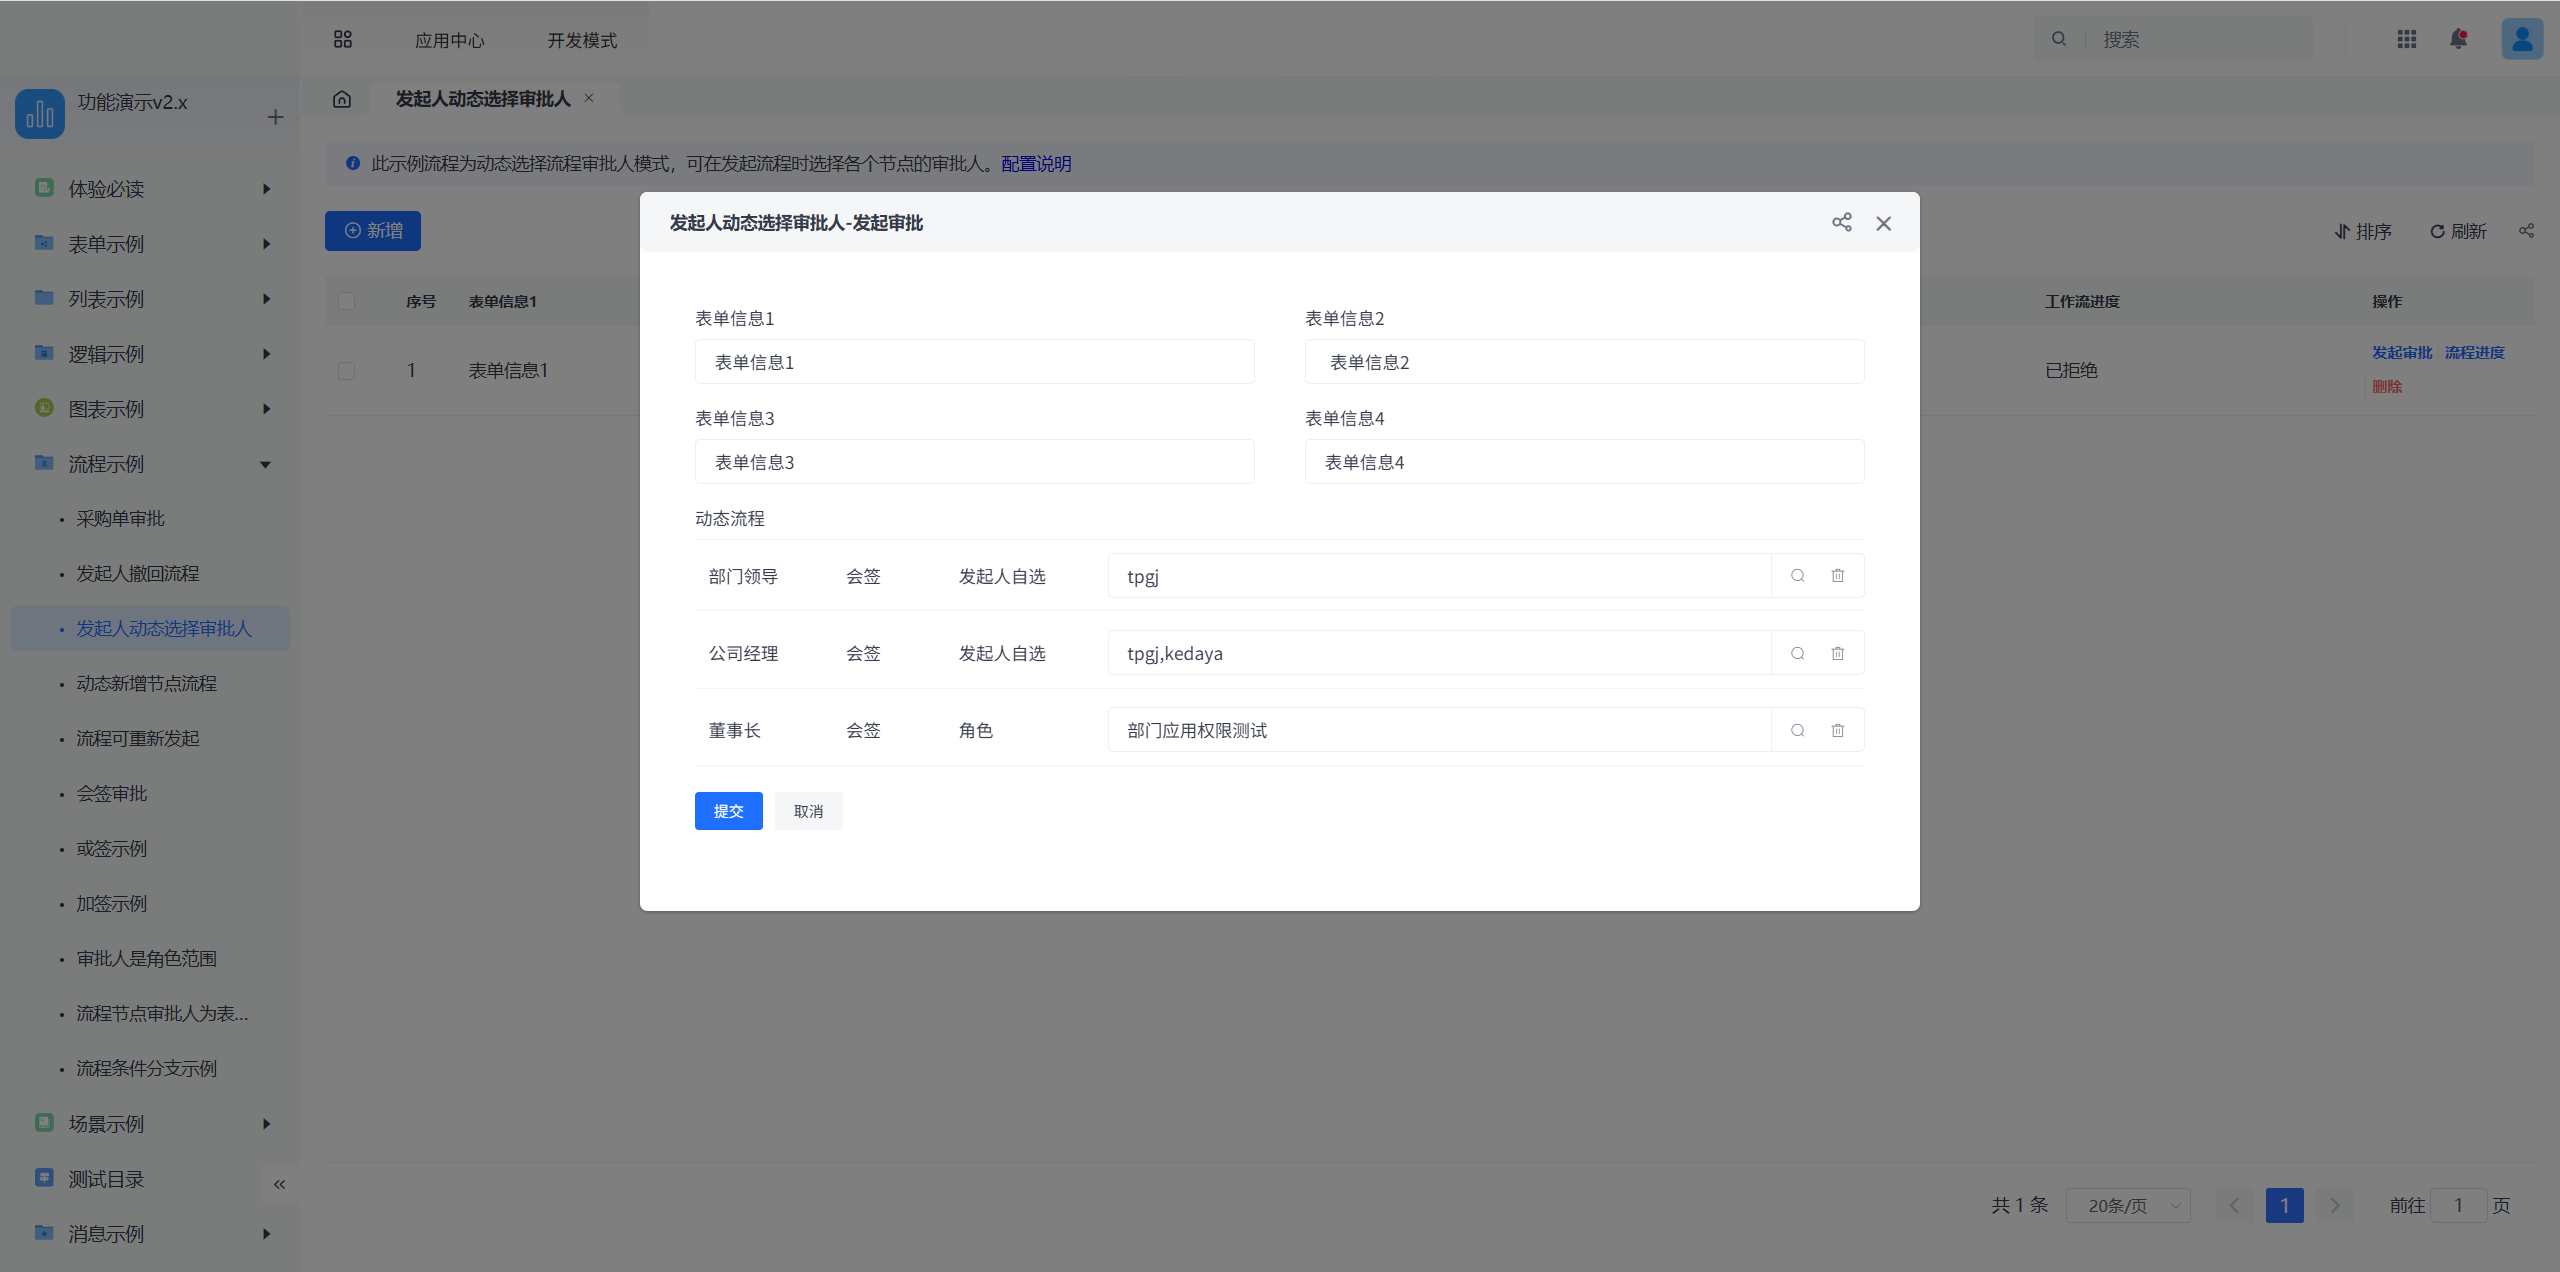Switch to 开发模式 top menu
The image size is (2560, 1272).
click(x=581, y=40)
